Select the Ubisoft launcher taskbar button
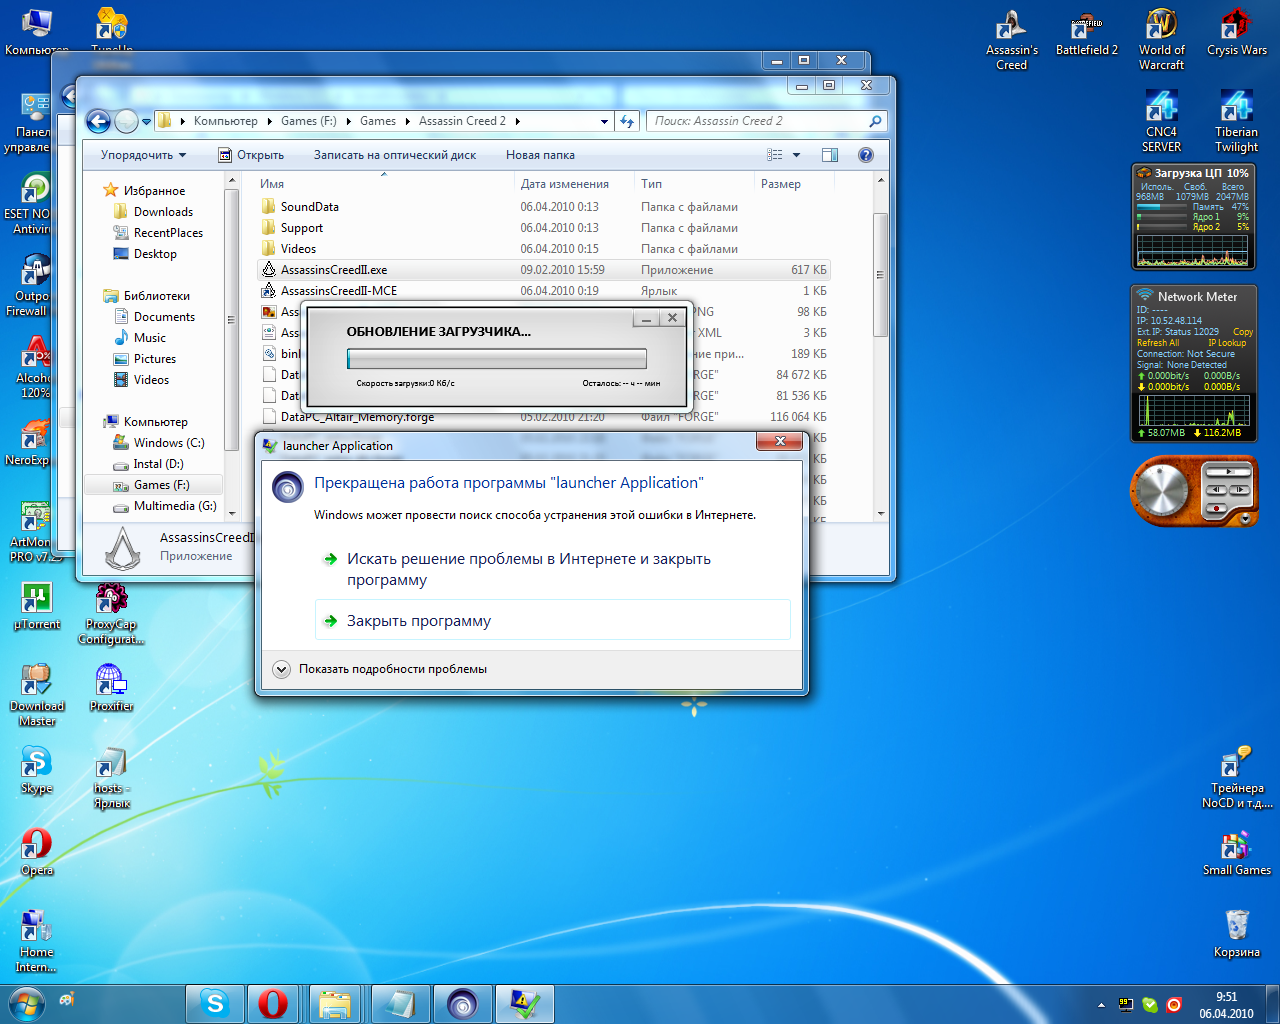1280x1024 pixels. coord(462,1004)
